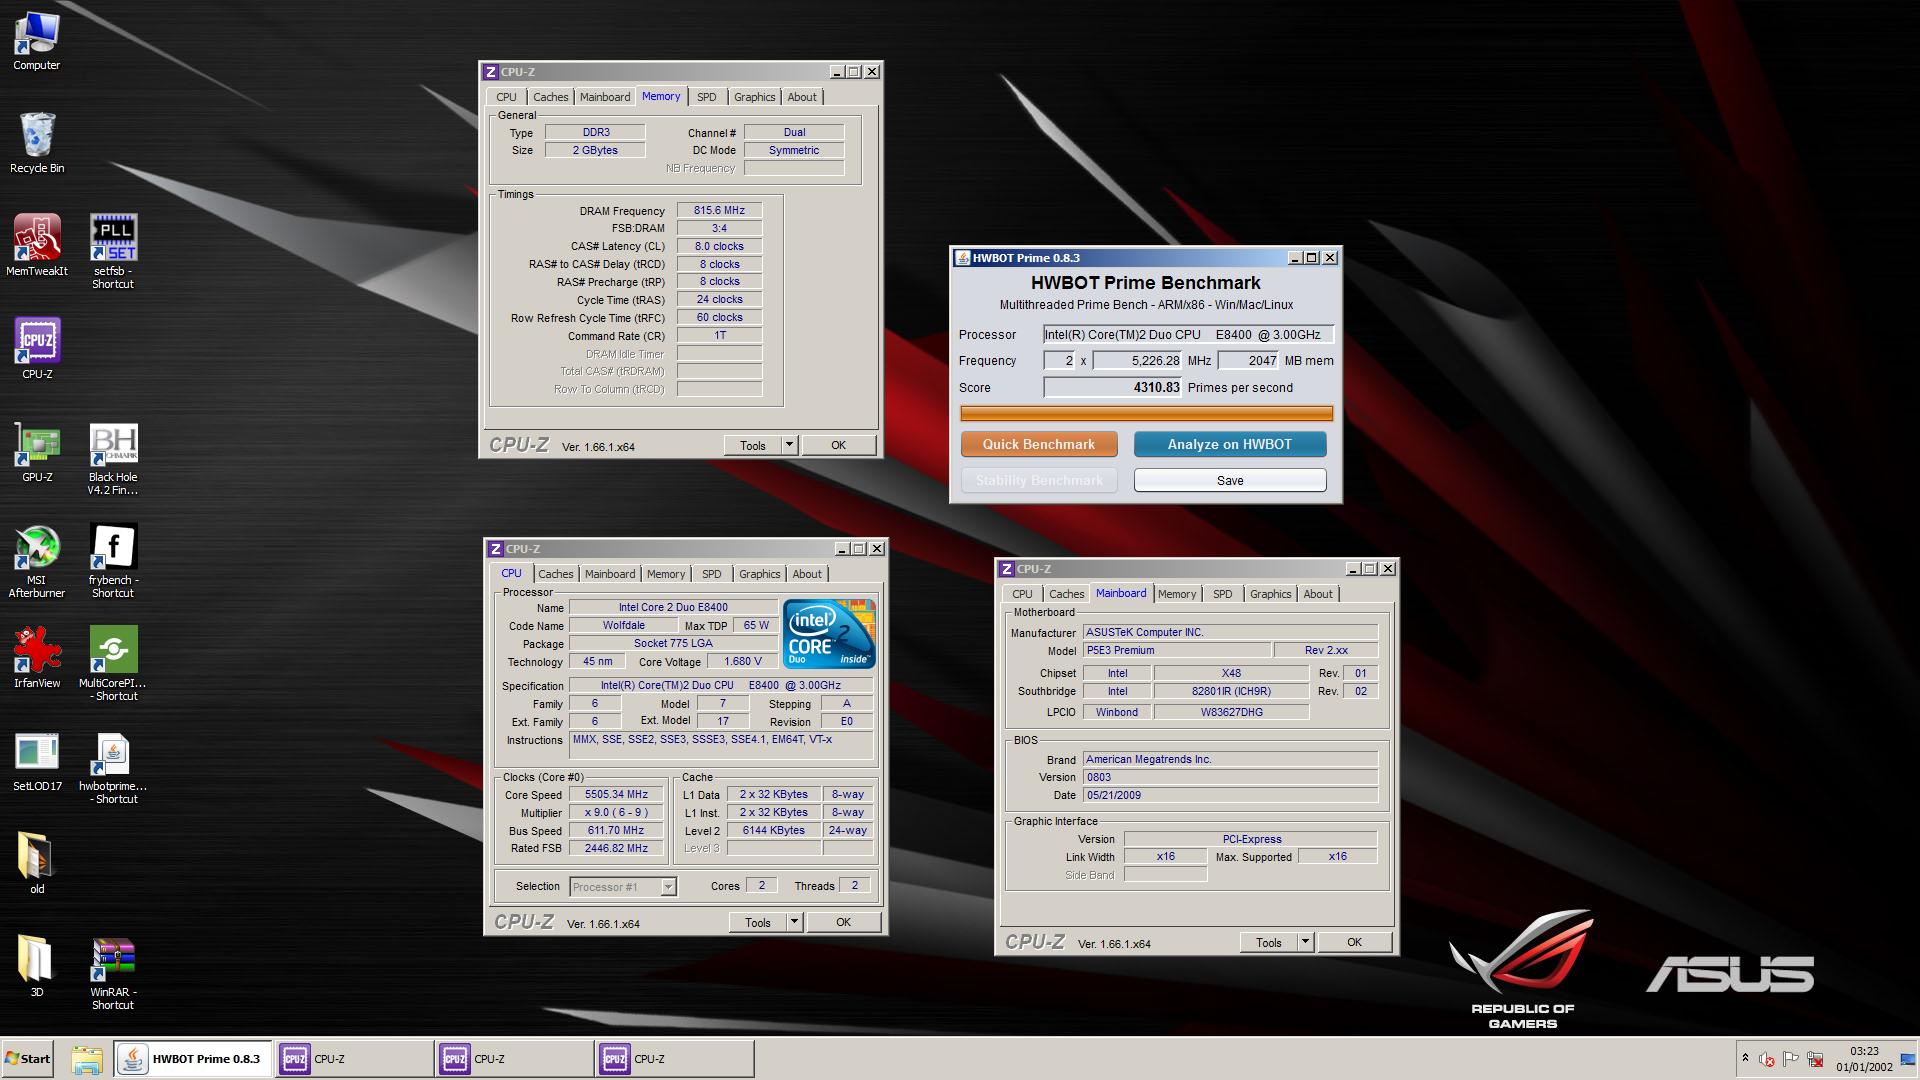
Task: Expand the Tools dropdown arrow in the Mainboard CPU-Z window
Action: [x=1305, y=943]
